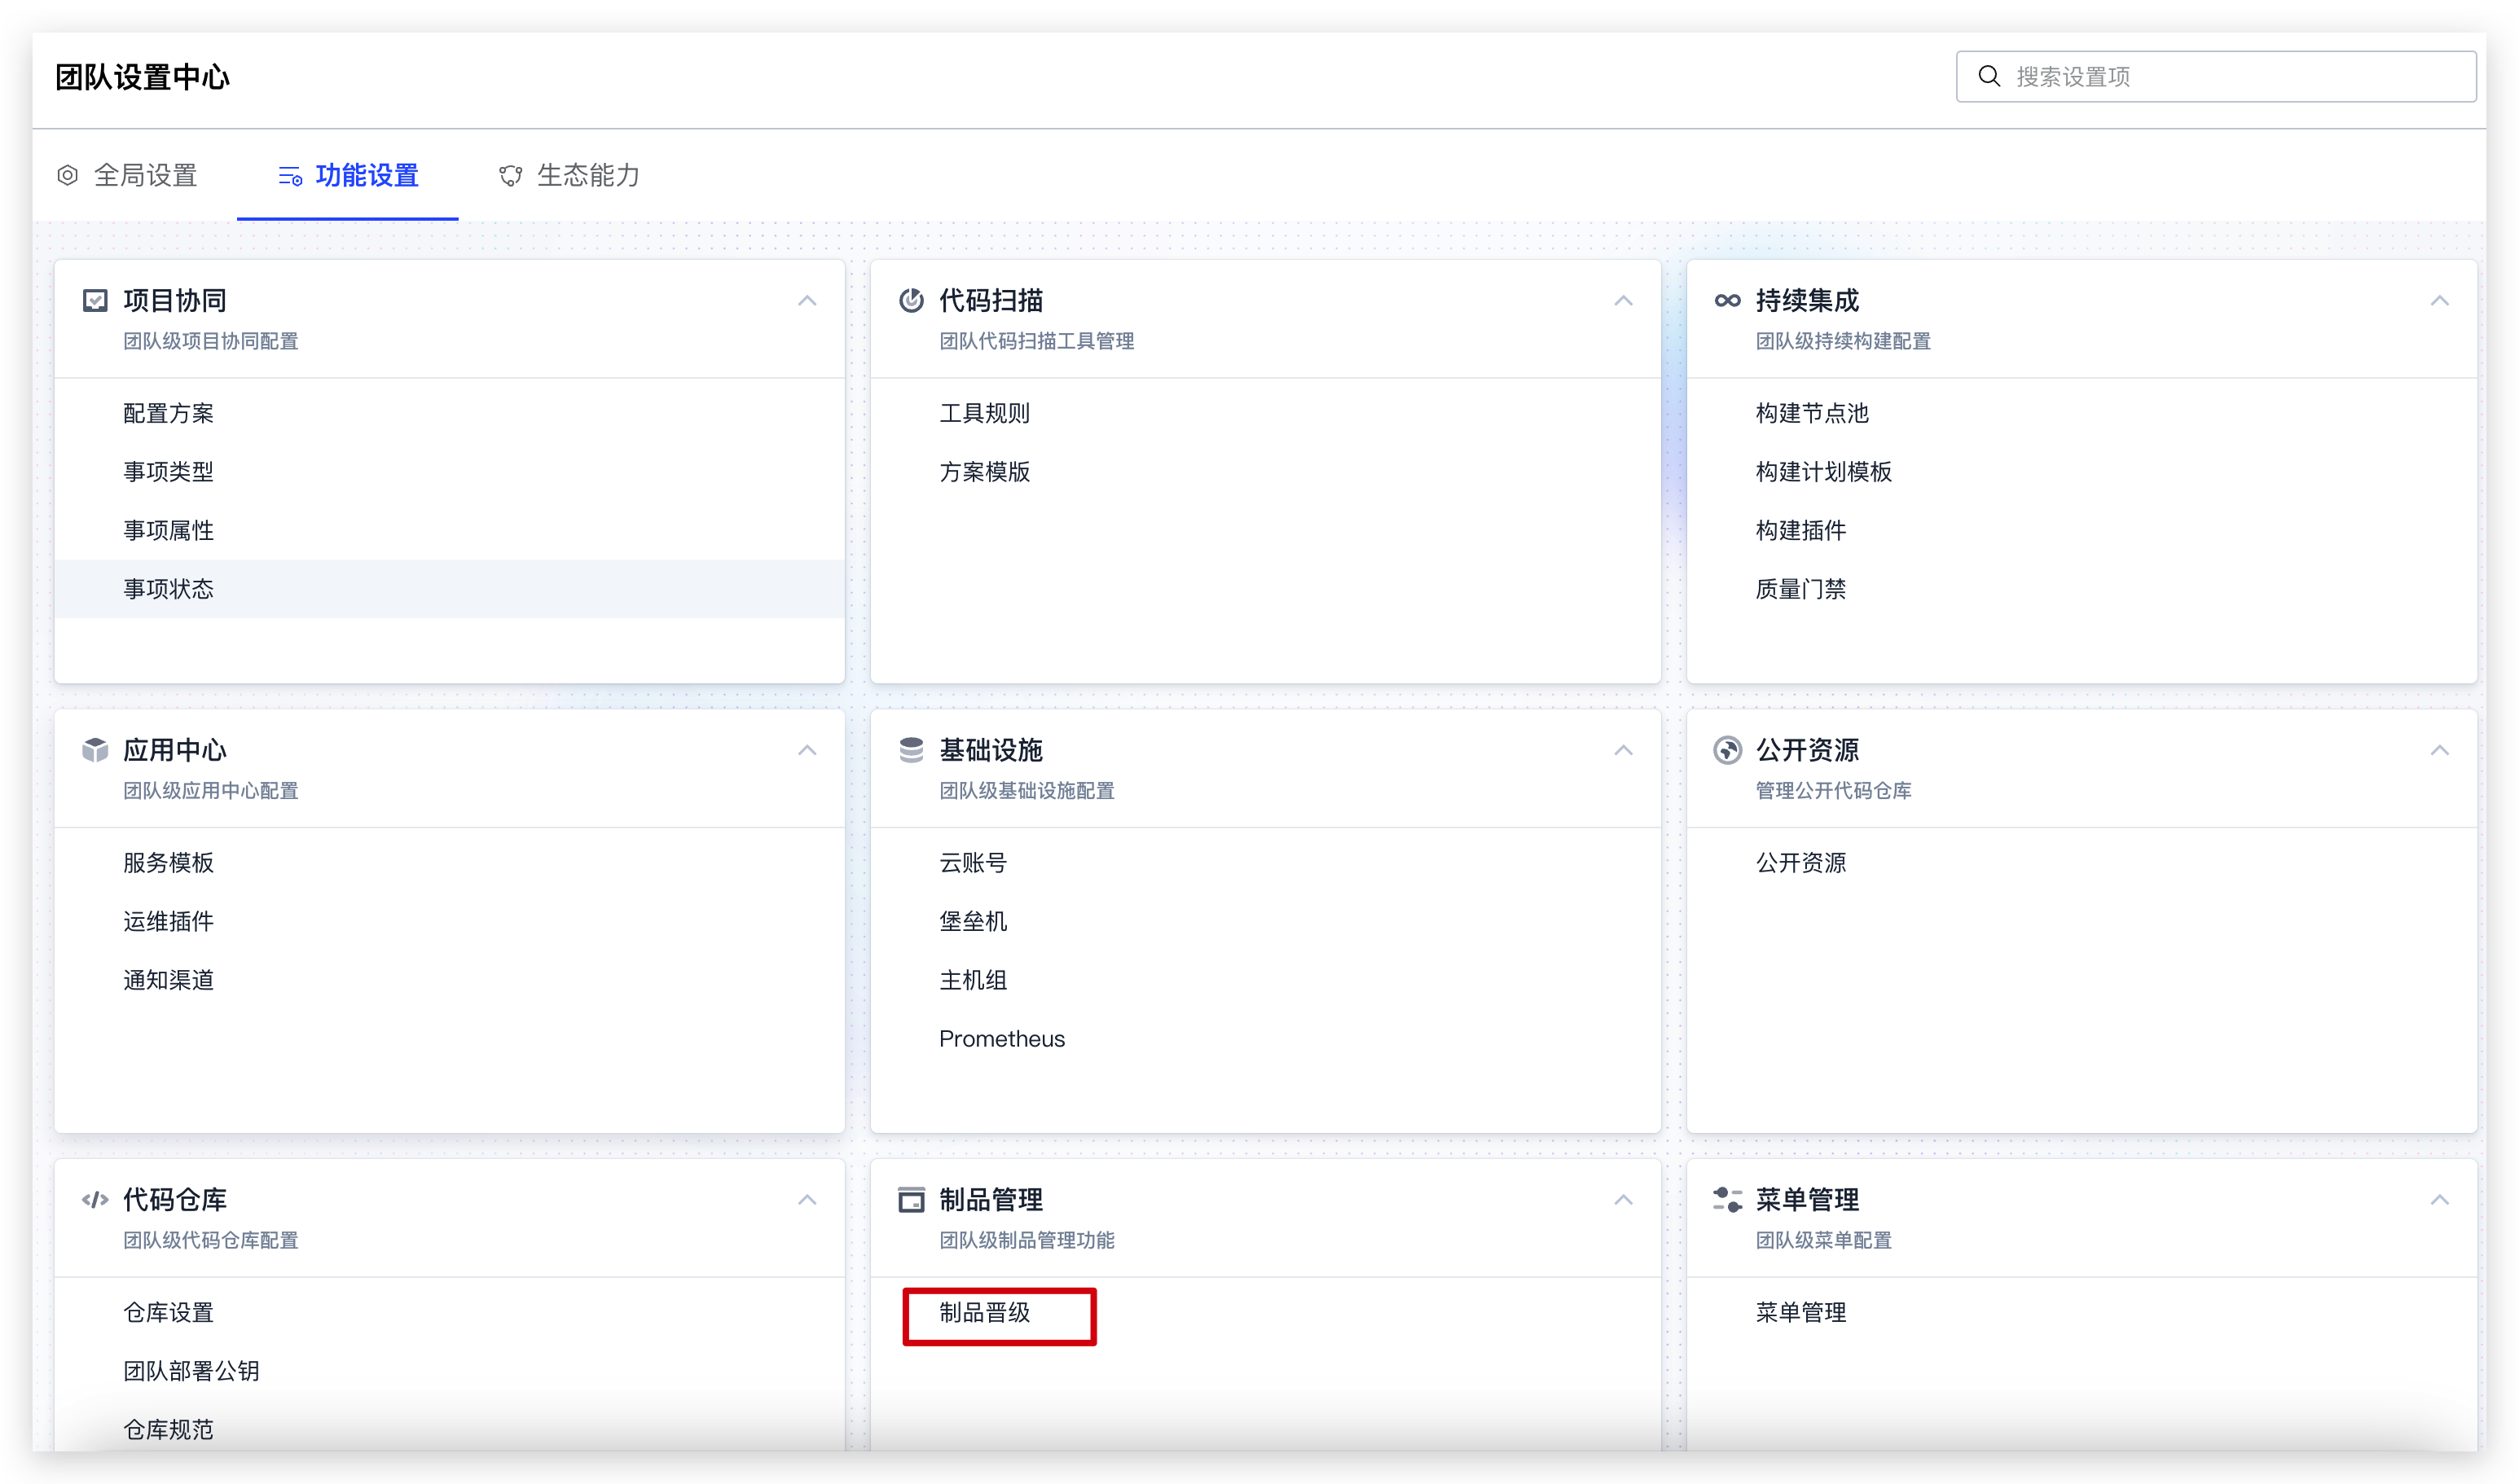Click the 公开资源 globe icon
Screen dimensions: 2519x1484
tap(1727, 750)
